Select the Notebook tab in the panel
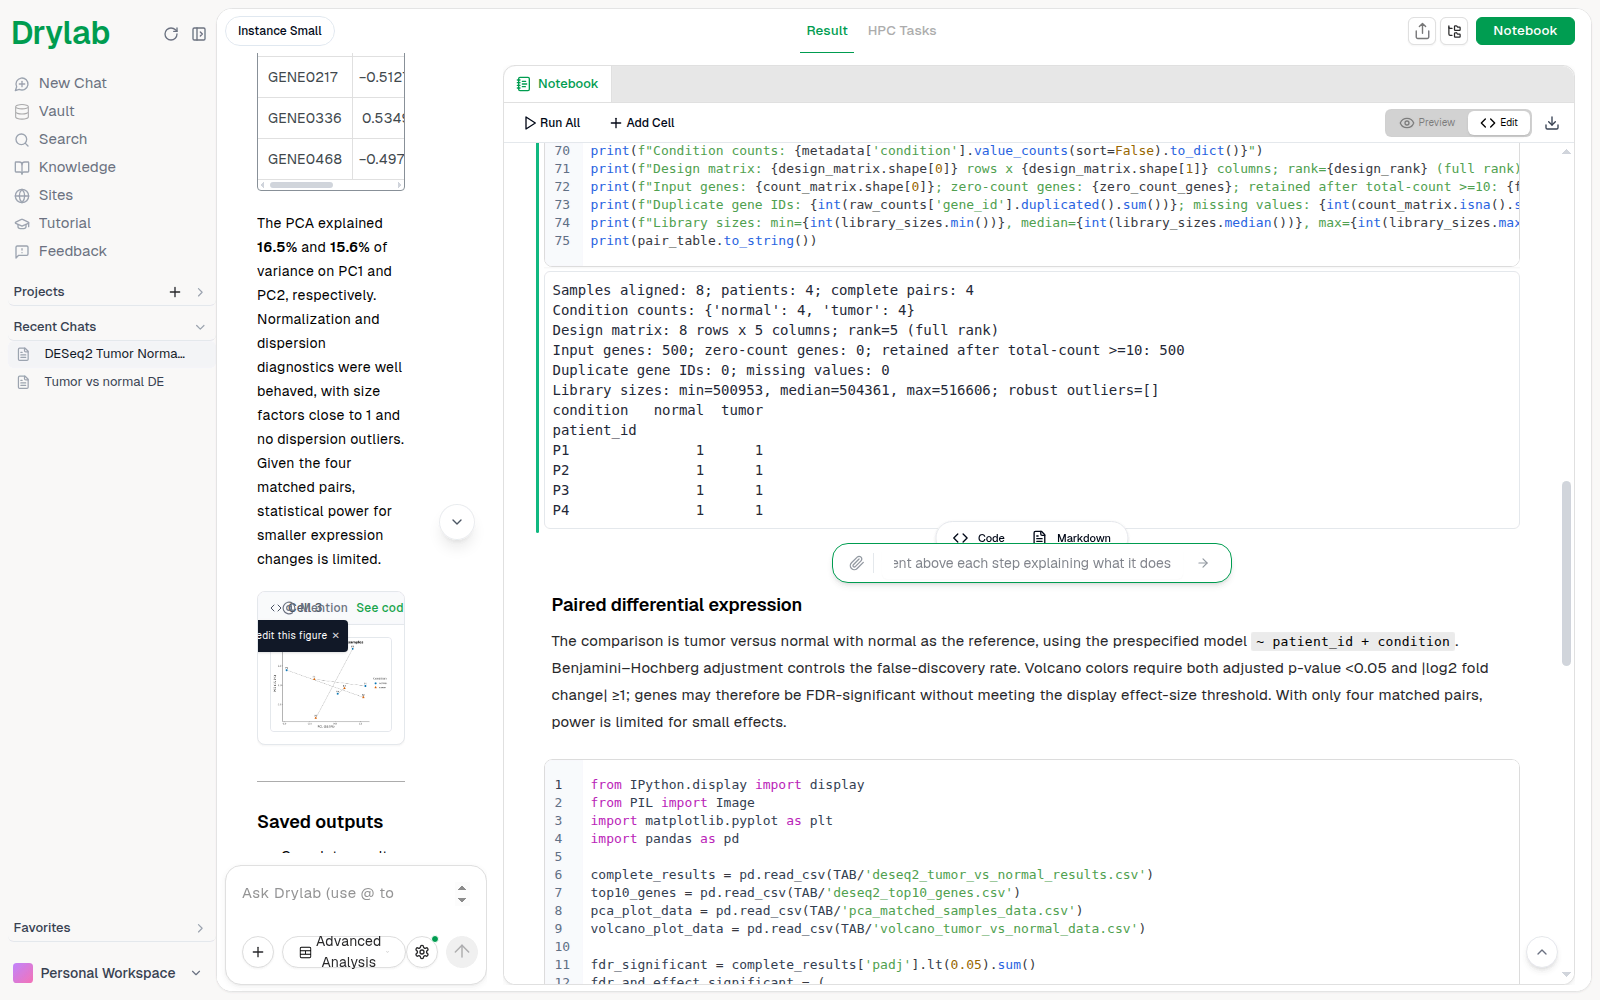The width and height of the screenshot is (1600, 1000). click(557, 84)
